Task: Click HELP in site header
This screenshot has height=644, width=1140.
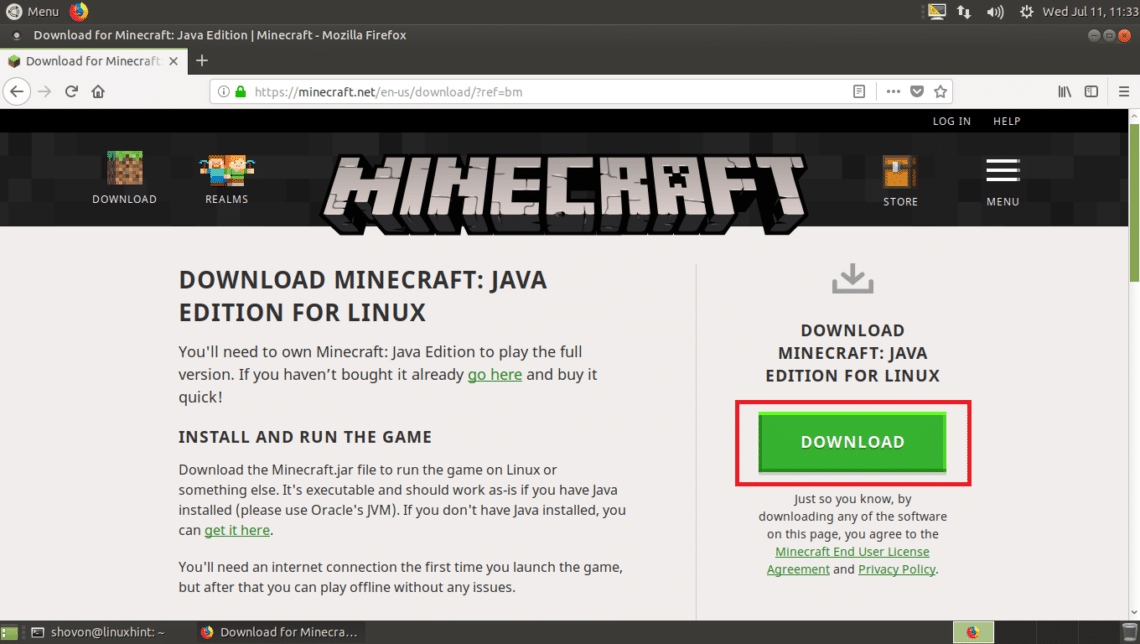Action: click(x=1007, y=121)
